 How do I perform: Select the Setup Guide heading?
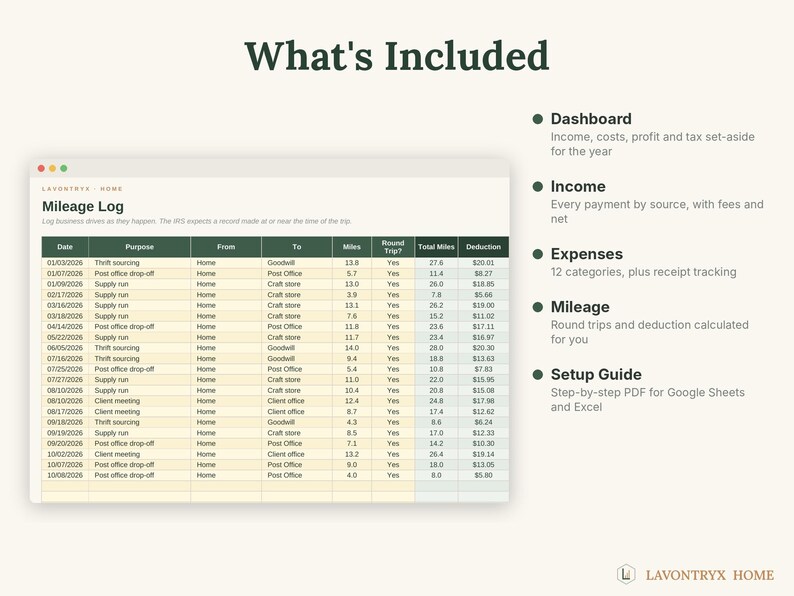coord(596,374)
